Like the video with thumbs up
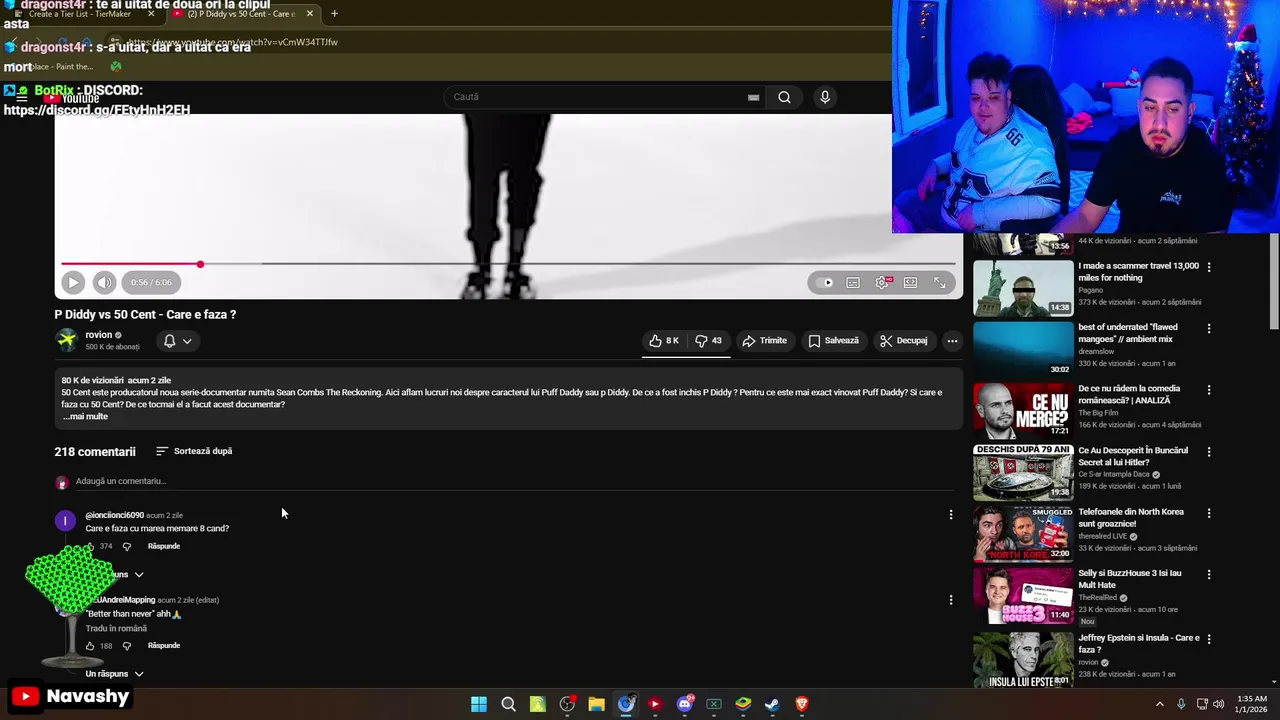Image resolution: width=1280 pixels, height=720 pixels. coord(664,341)
